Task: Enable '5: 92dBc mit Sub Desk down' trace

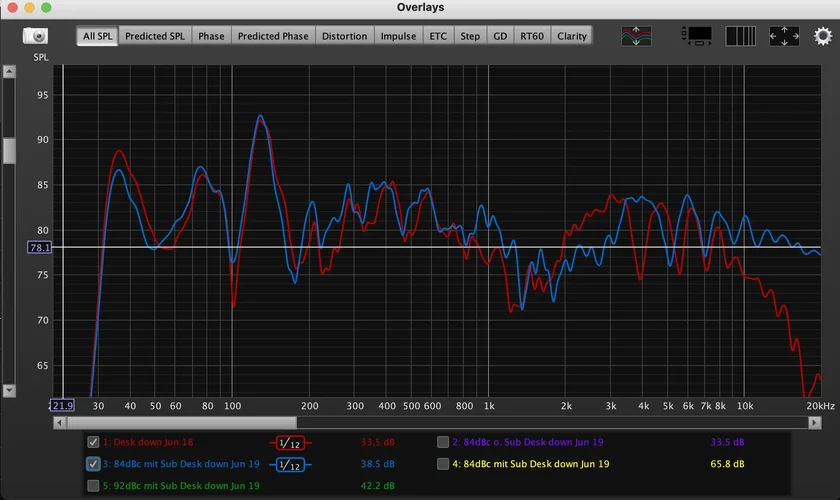Action: click(93, 487)
